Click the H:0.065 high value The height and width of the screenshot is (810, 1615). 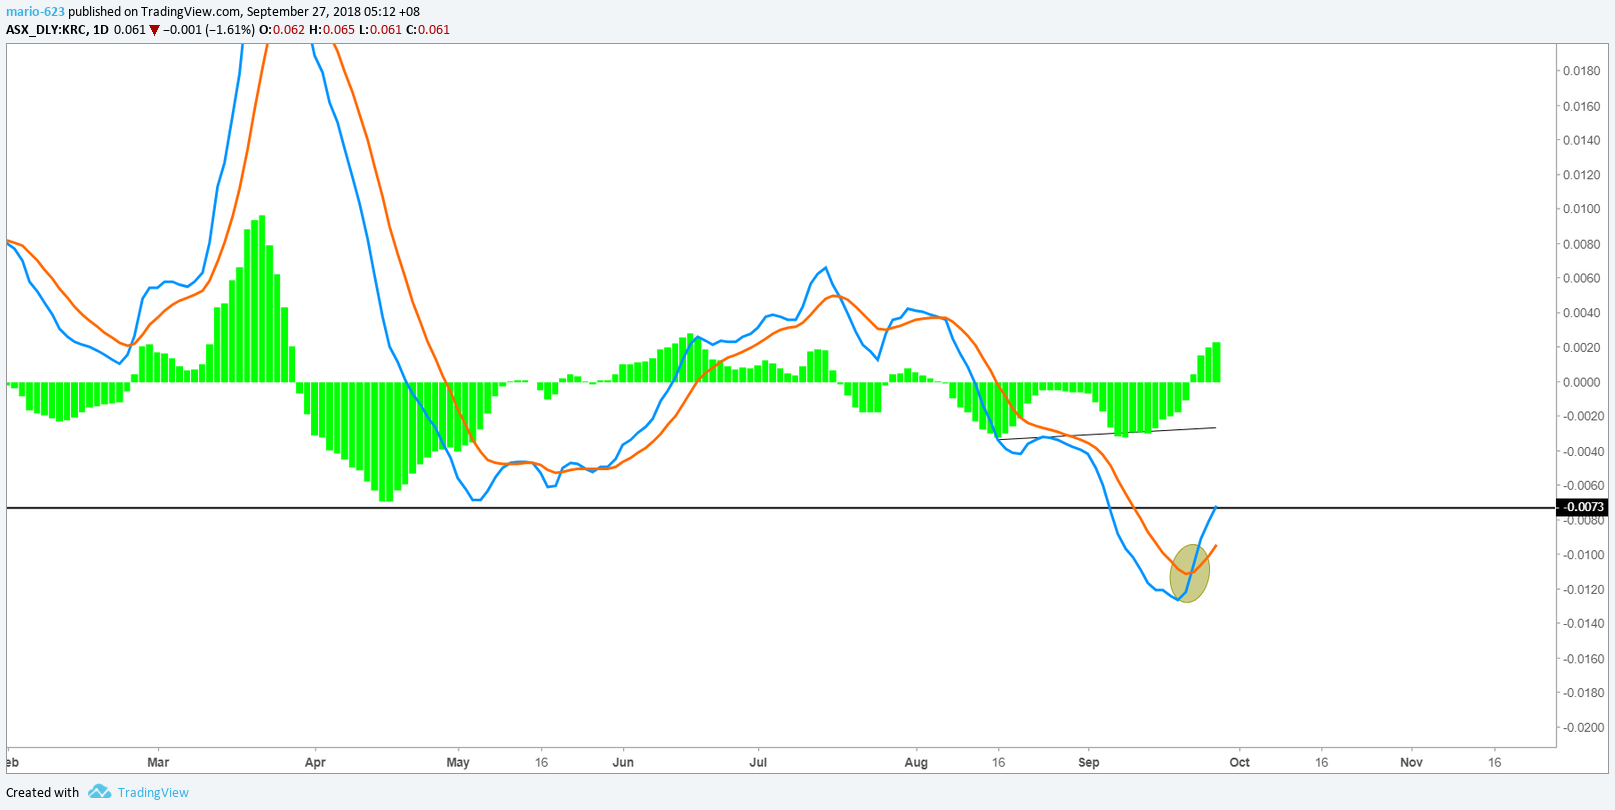click(x=332, y=30)
